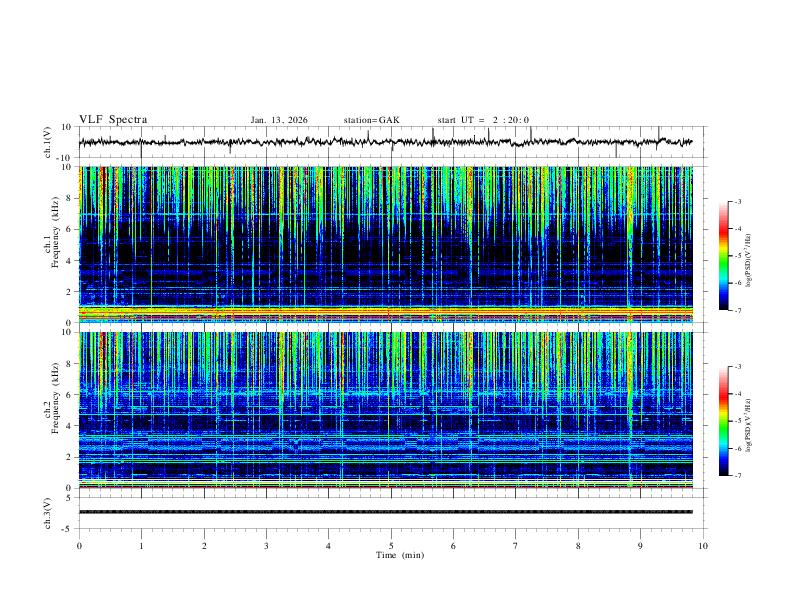This screenshot has height=612, width=792.
Task: Click time-axis tick label "5"
Action: point(391,546)
